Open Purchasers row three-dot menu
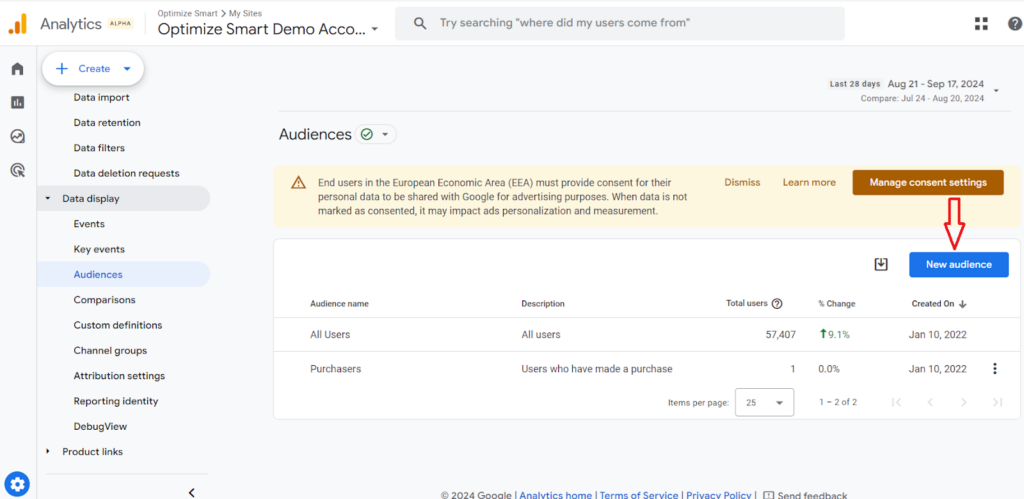 tap(995, 369)
